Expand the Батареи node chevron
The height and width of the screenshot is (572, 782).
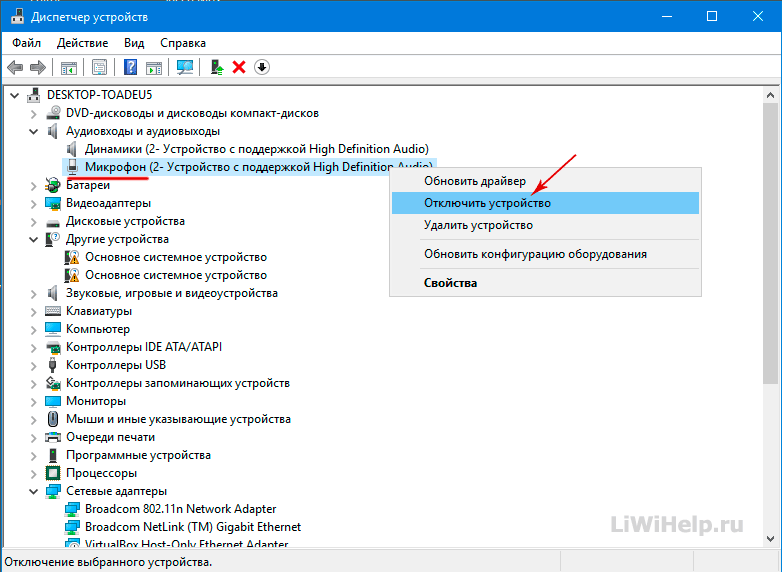33,186
